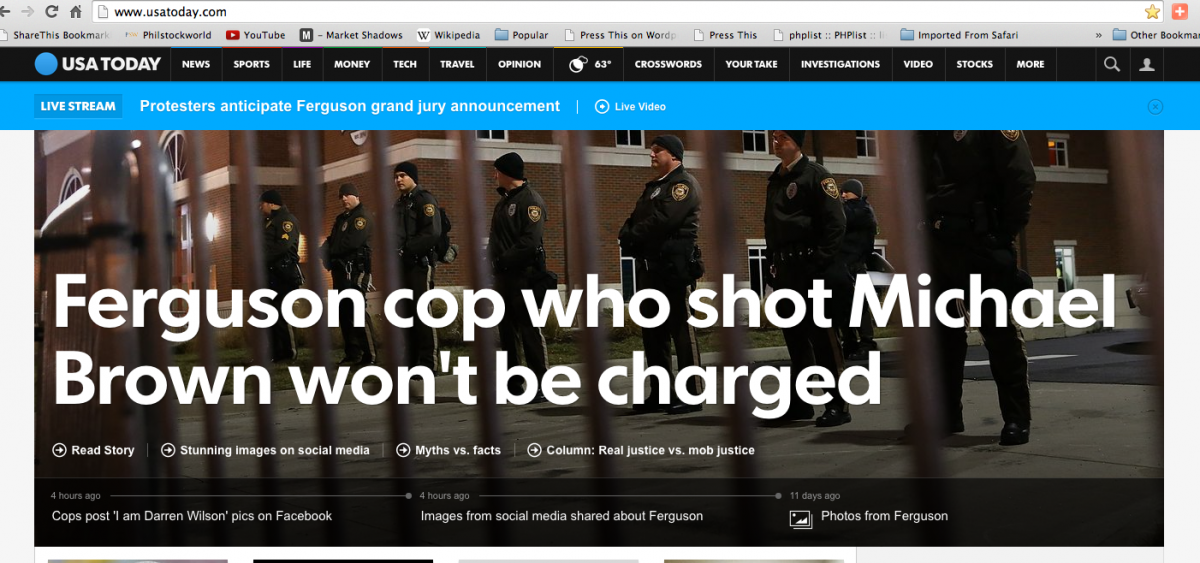Bookmark this page with the star icon
Image resolution: width=1200 pixels, height=563 pixels.
click(1152, 12)
